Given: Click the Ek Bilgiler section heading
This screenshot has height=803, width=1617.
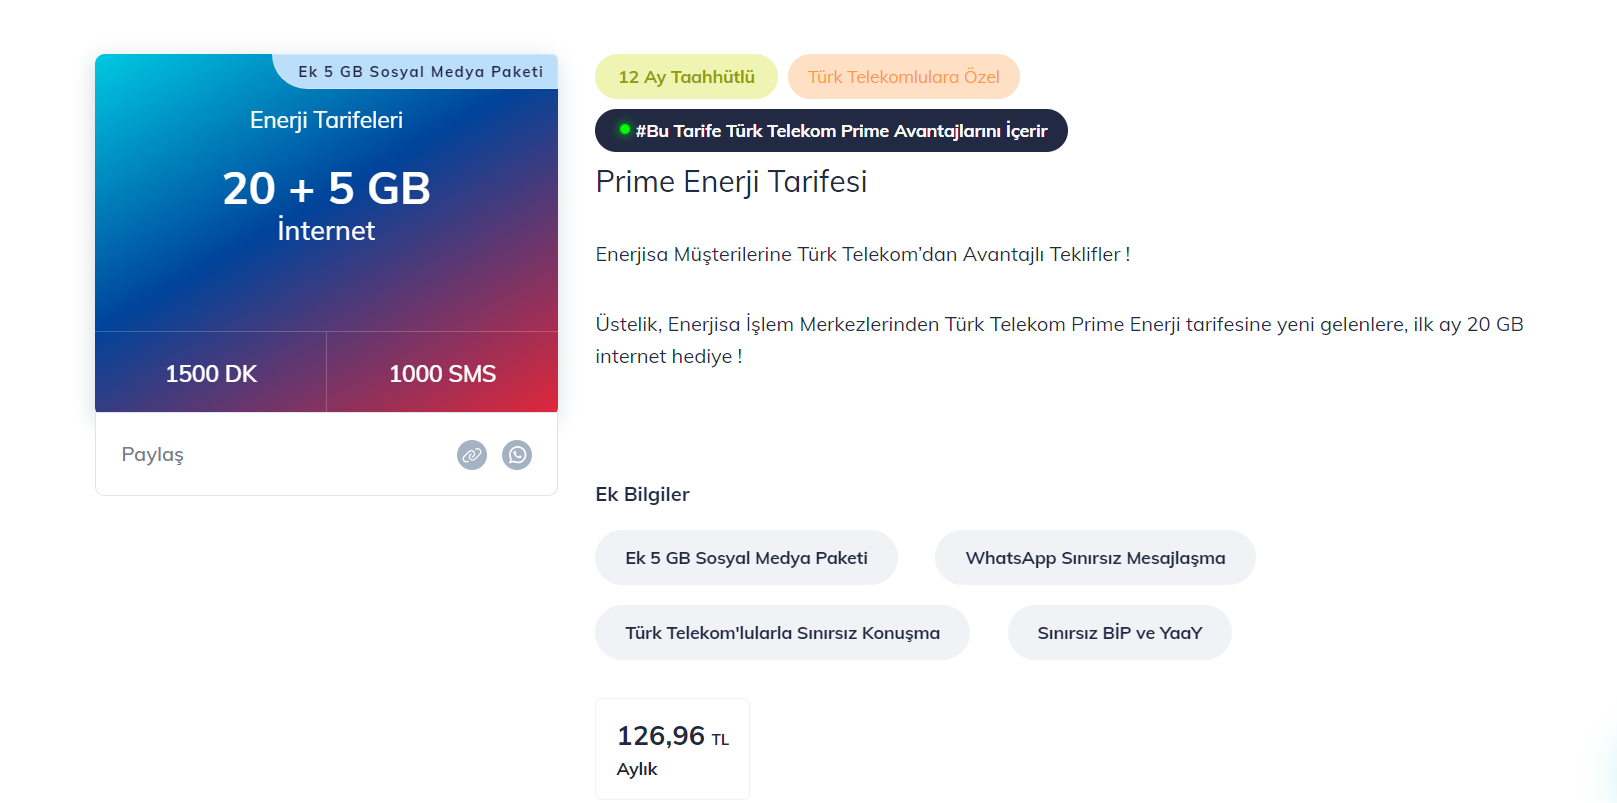Looking at the screenshot, I should point(642,494).
